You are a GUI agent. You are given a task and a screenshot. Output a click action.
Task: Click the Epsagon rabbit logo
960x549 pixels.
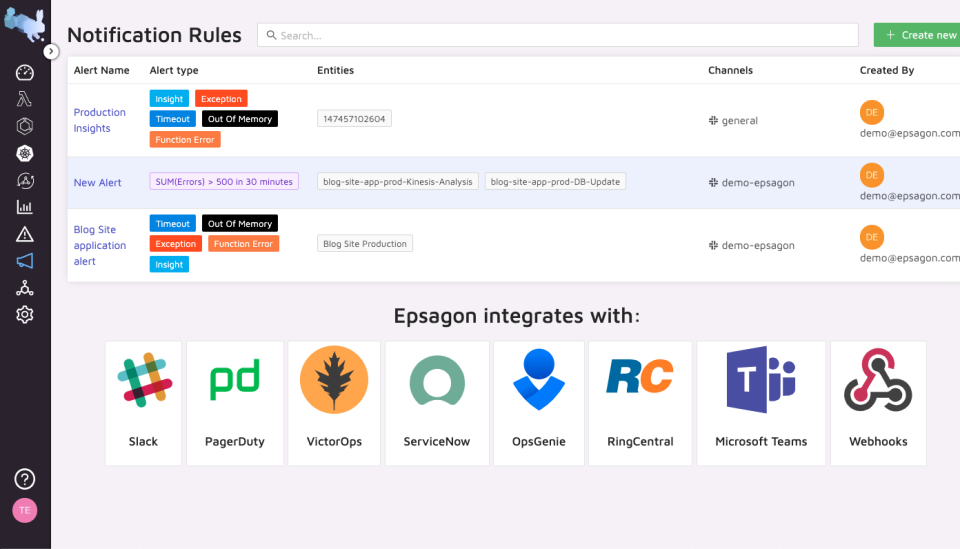(x=24, y=21)
